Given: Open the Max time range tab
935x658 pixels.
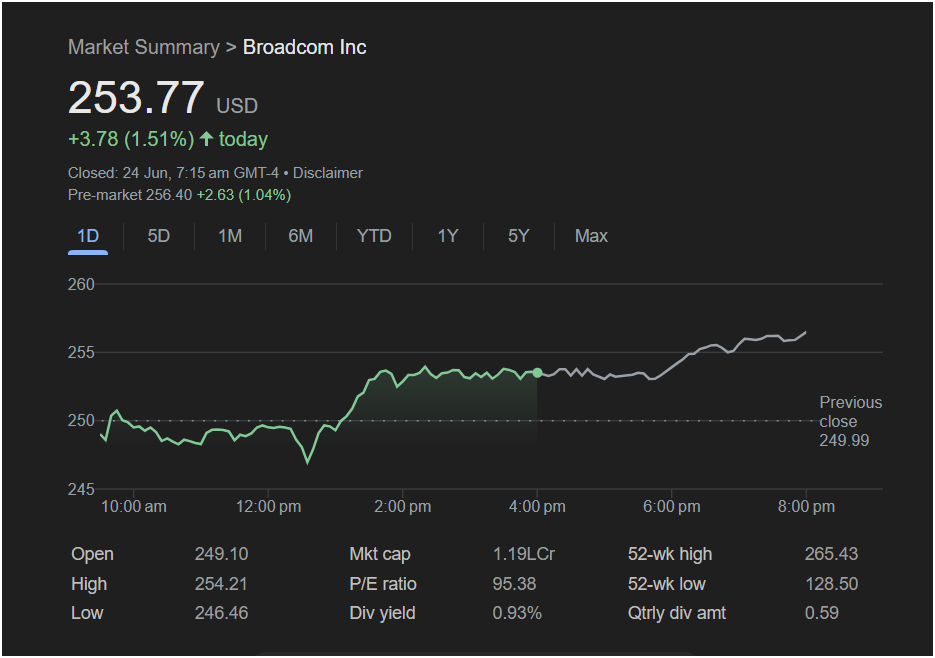Looking at the screenshot, I should tap(591, 236).
